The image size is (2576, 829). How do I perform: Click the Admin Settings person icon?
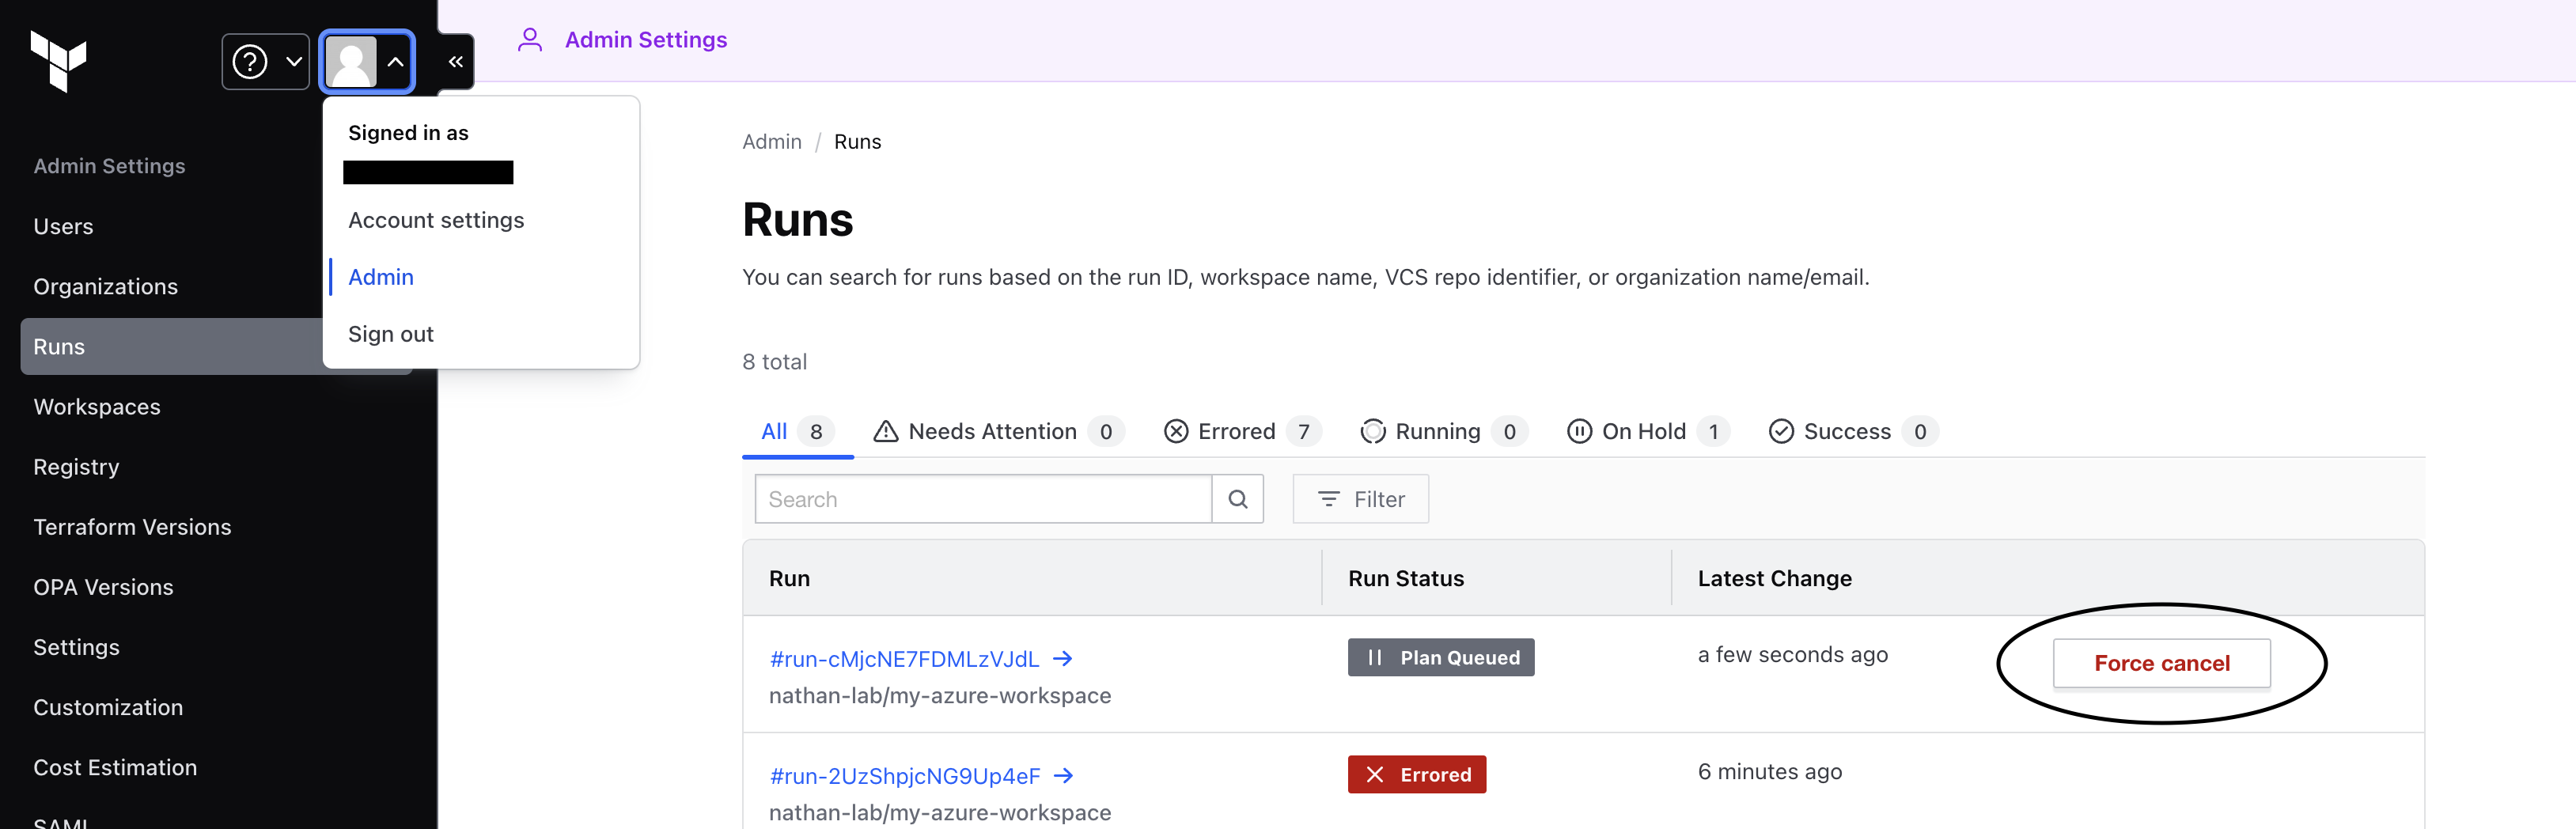(x=529, y=40)
